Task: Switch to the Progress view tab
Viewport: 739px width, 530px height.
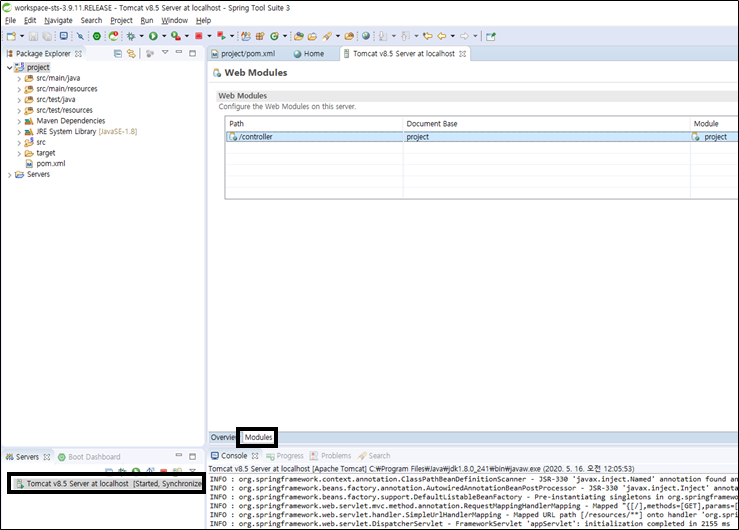Action: click(285, 456)
